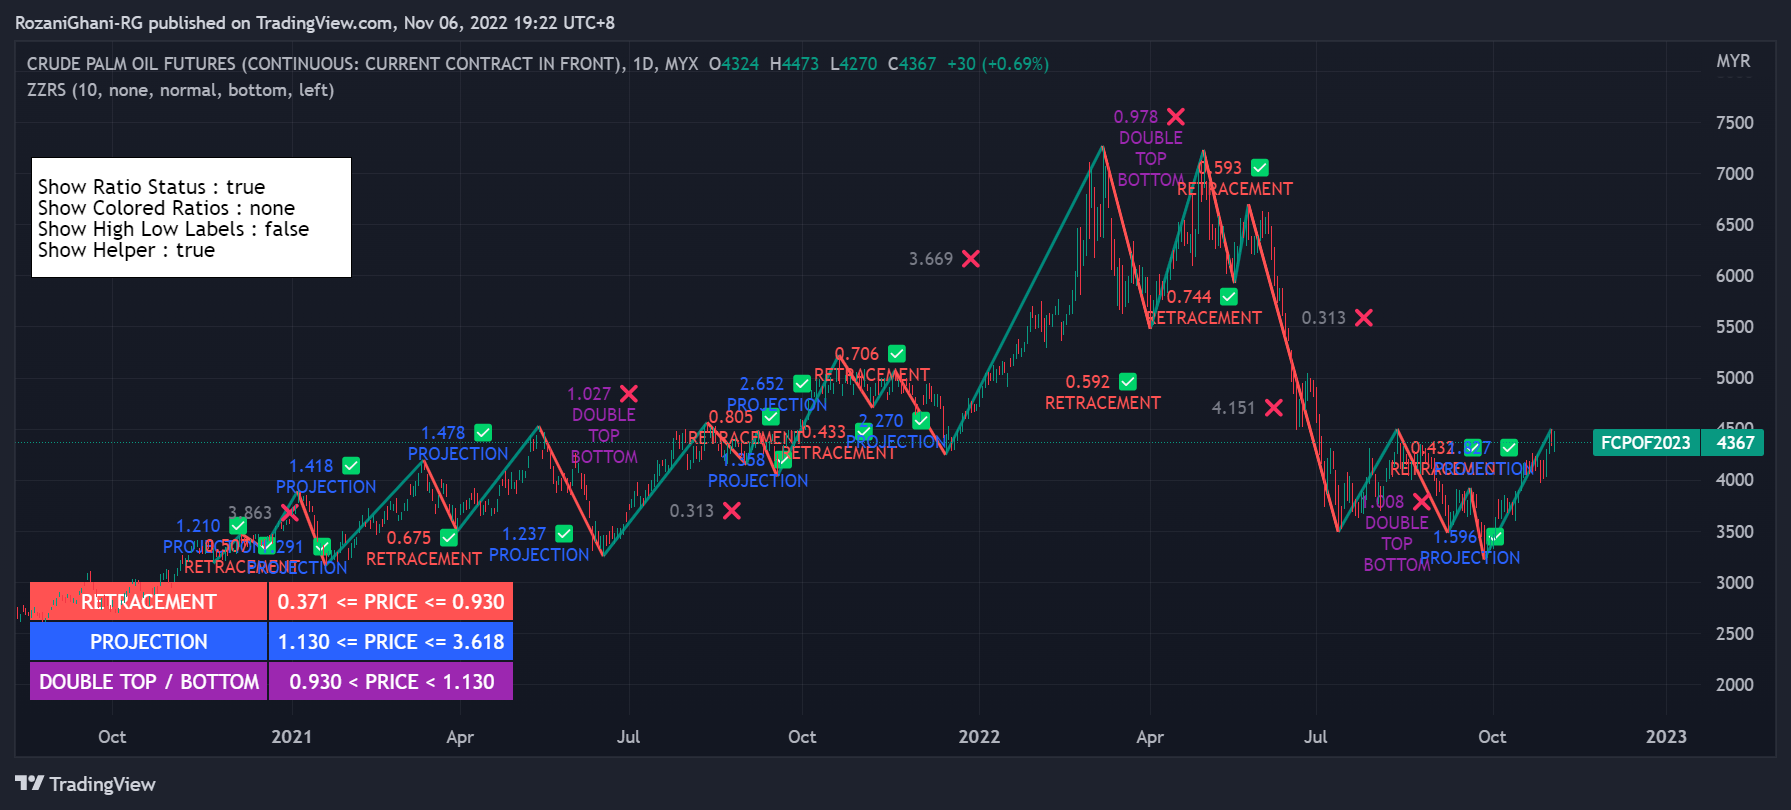
Task: Click the green checkmark next to 1.237
Action: pyautogui.click(x=564, y=534)
